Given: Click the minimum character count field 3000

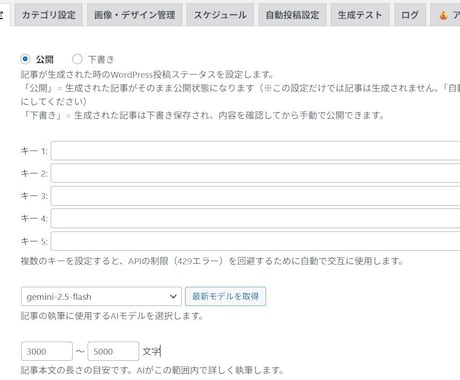Looking at the screenshot, I should pyautogui.click(x=47, y=351).
